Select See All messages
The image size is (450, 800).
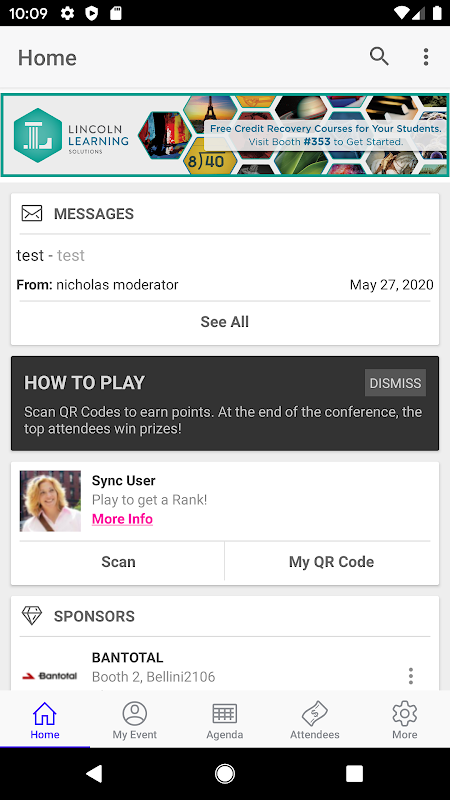click(224, 322)
